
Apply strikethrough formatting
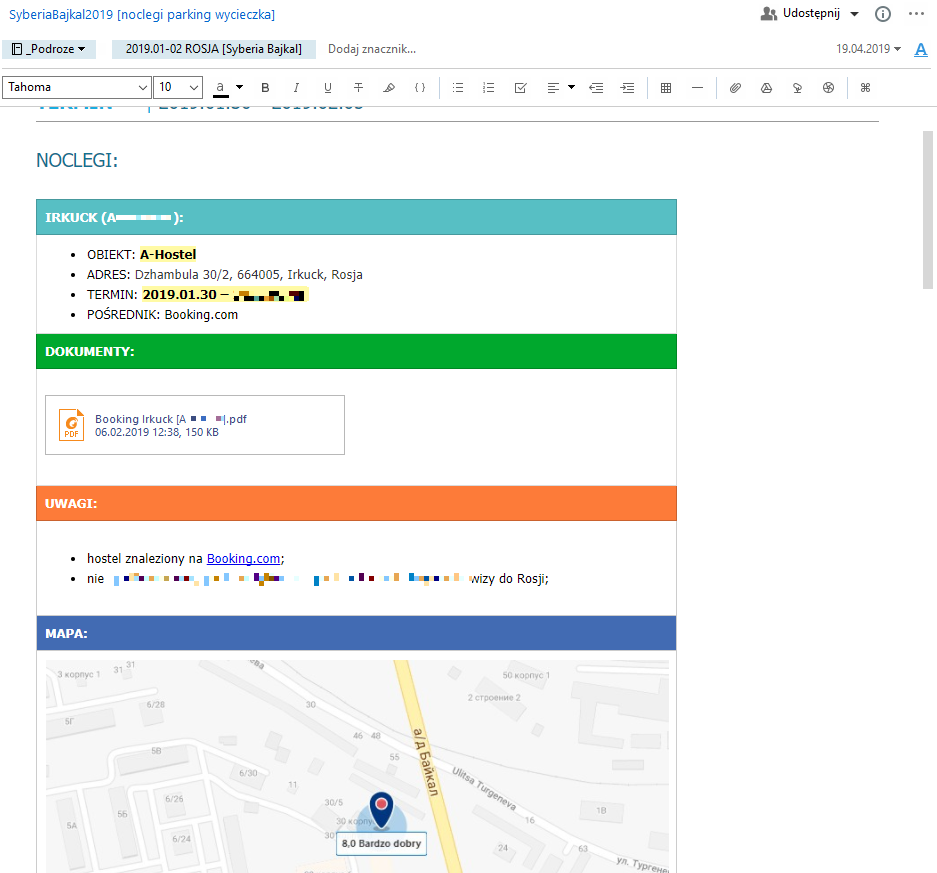pos(359,88)
